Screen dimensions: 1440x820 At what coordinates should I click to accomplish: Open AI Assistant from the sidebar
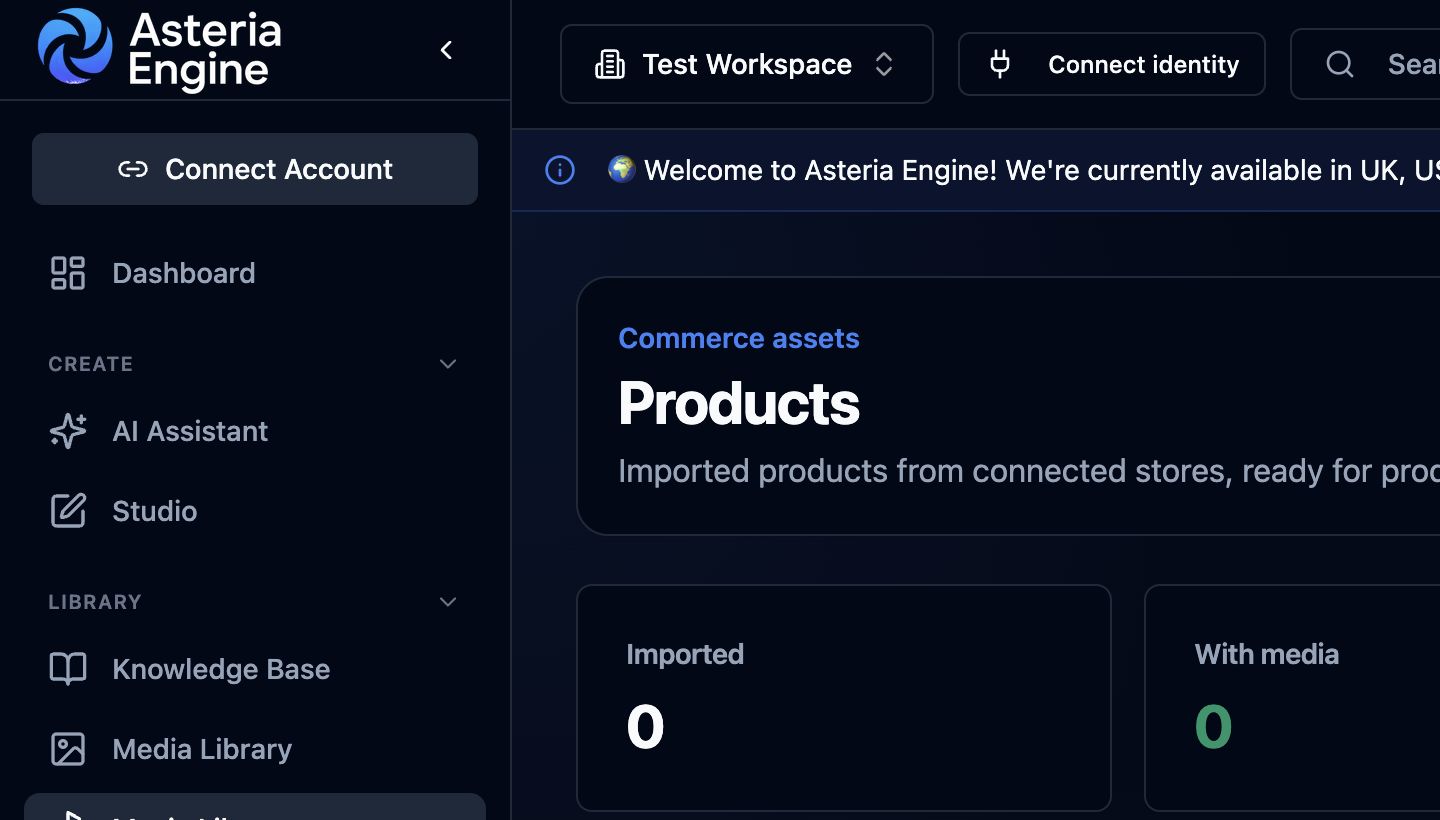click(255, 431)
